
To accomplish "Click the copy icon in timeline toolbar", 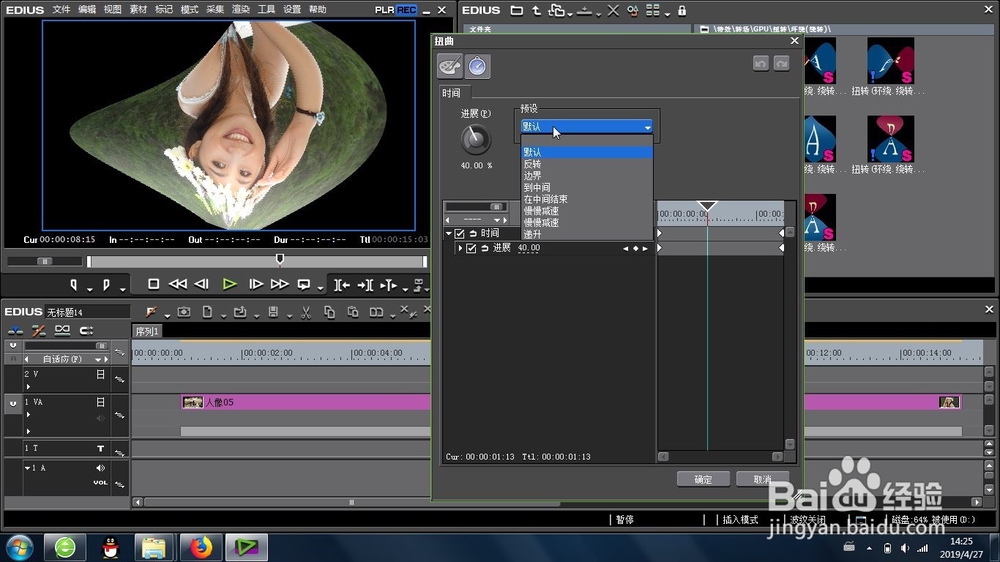I will 329,312.
